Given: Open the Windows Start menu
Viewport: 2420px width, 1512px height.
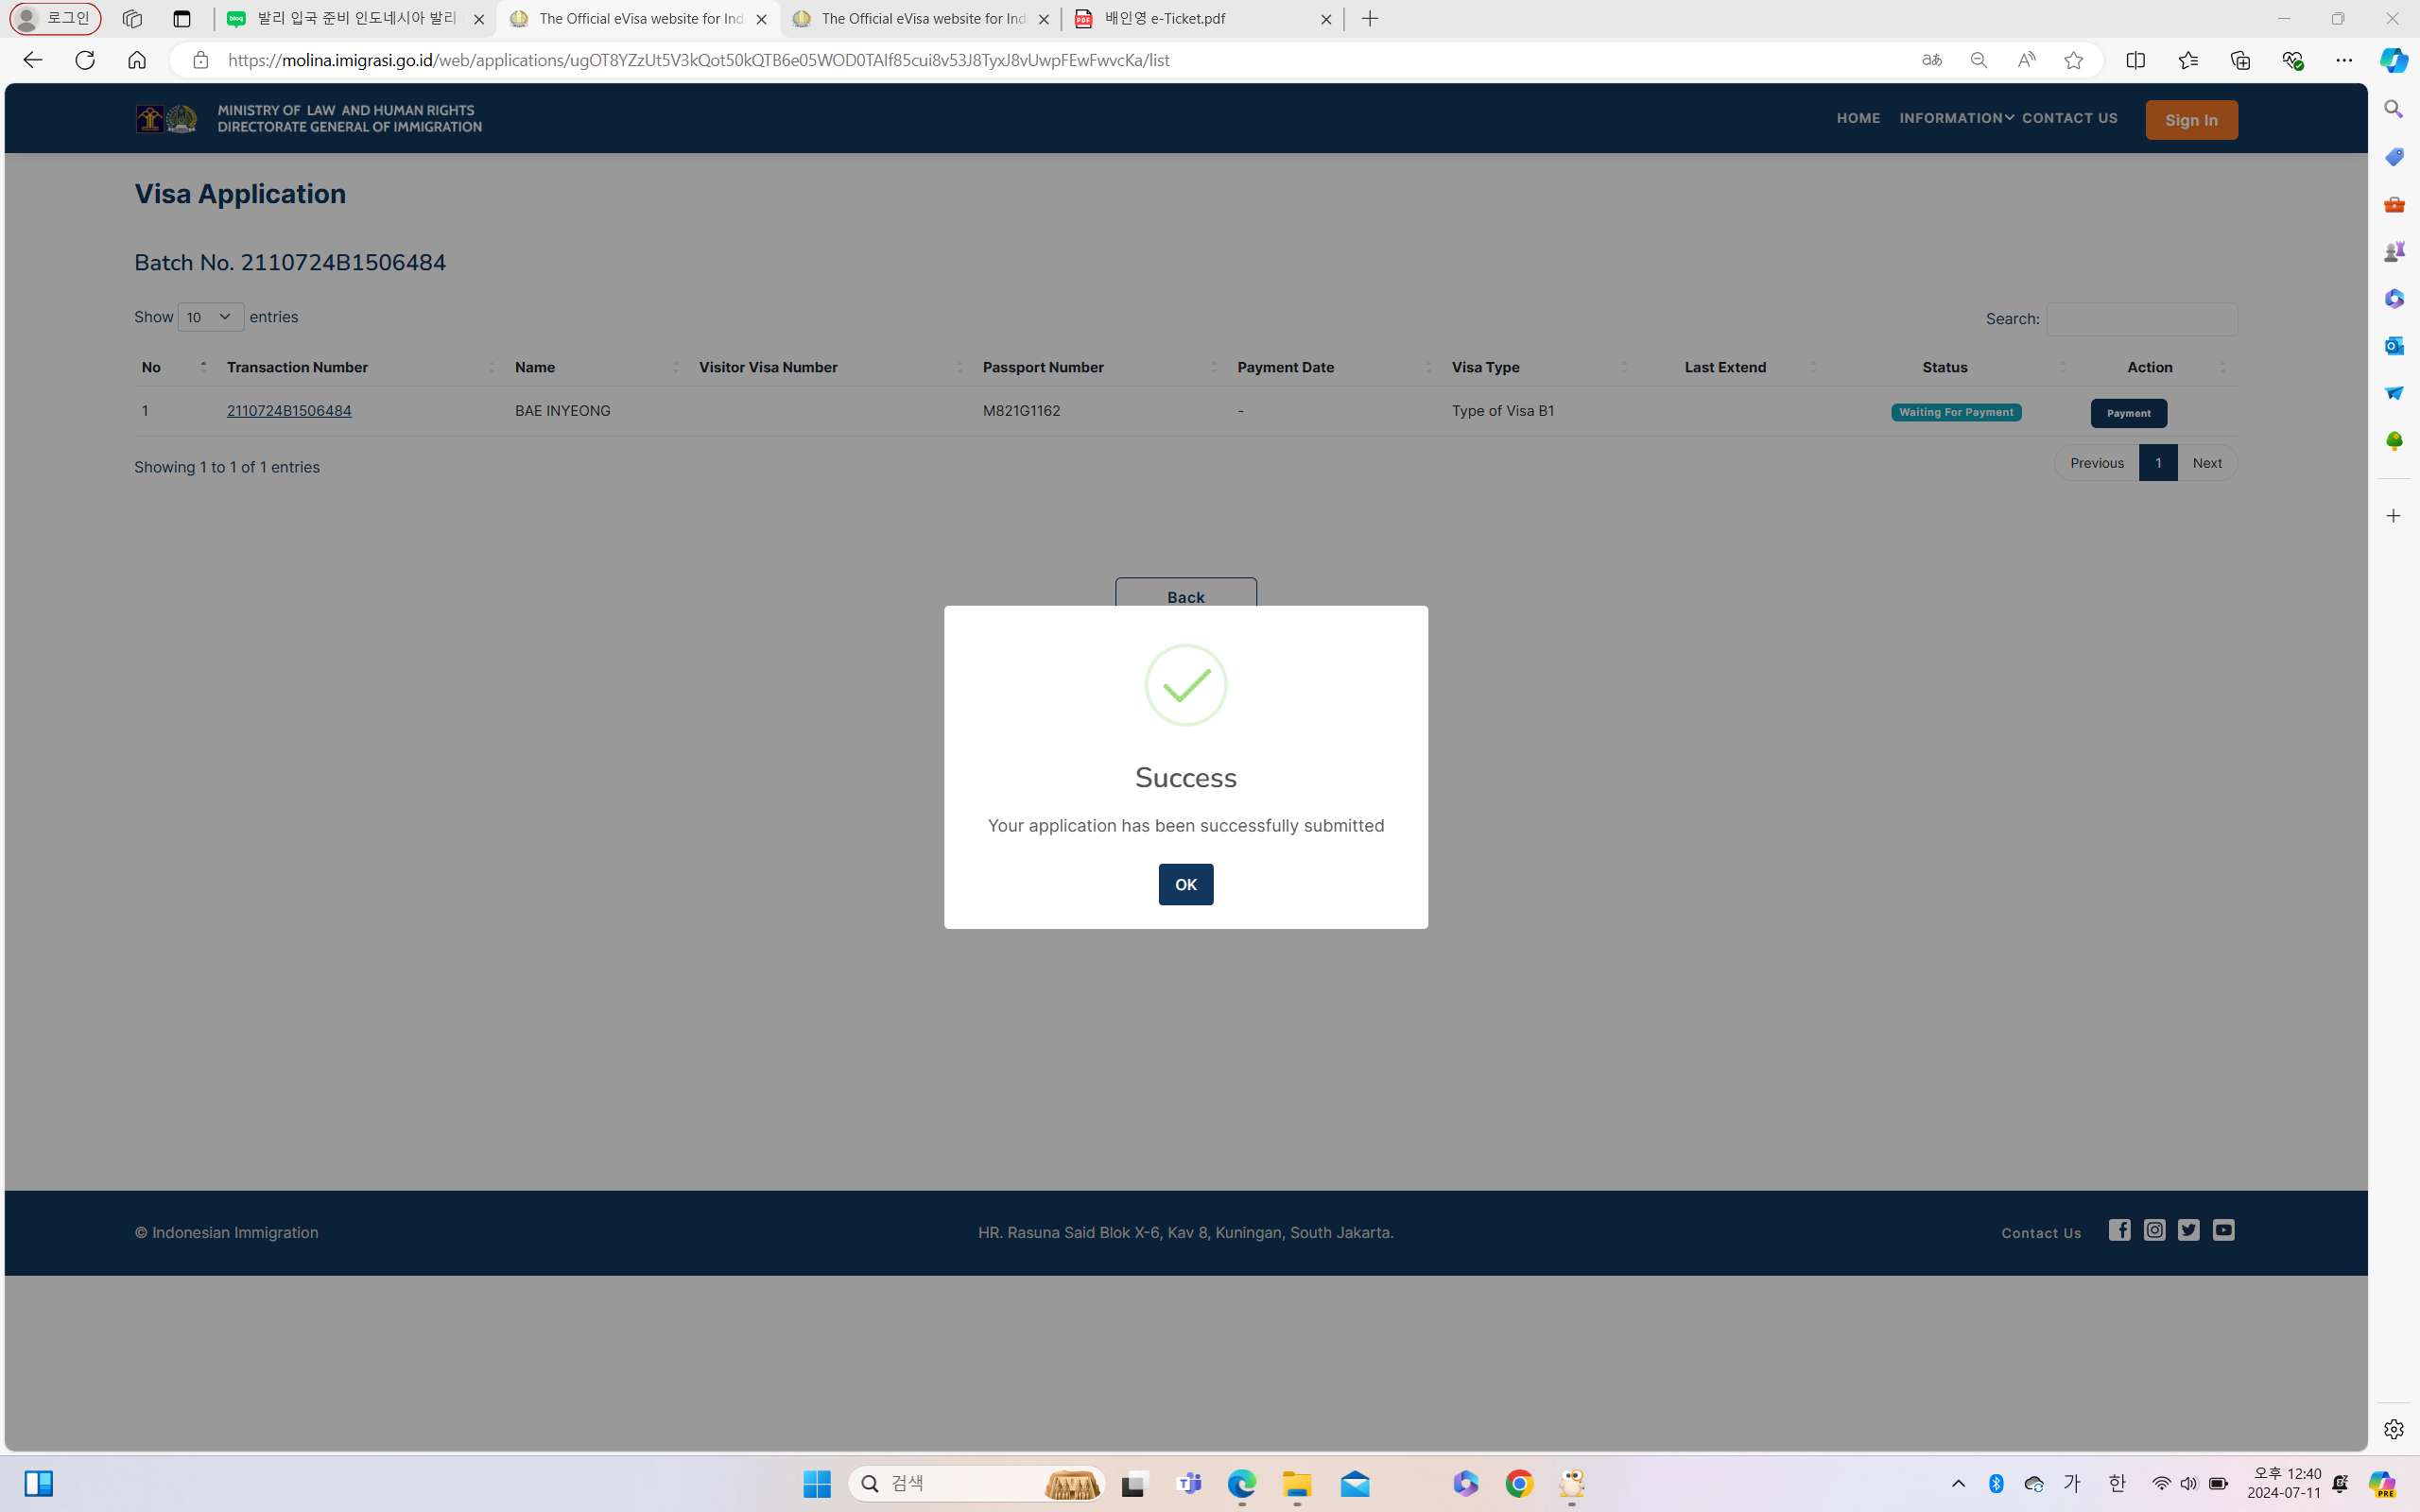Looking at the screenshot, I should (816, 1484).
